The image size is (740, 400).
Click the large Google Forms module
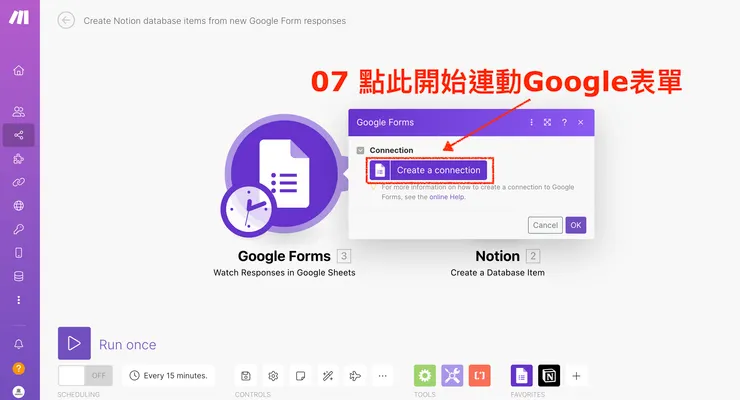(x=284, y=174)
